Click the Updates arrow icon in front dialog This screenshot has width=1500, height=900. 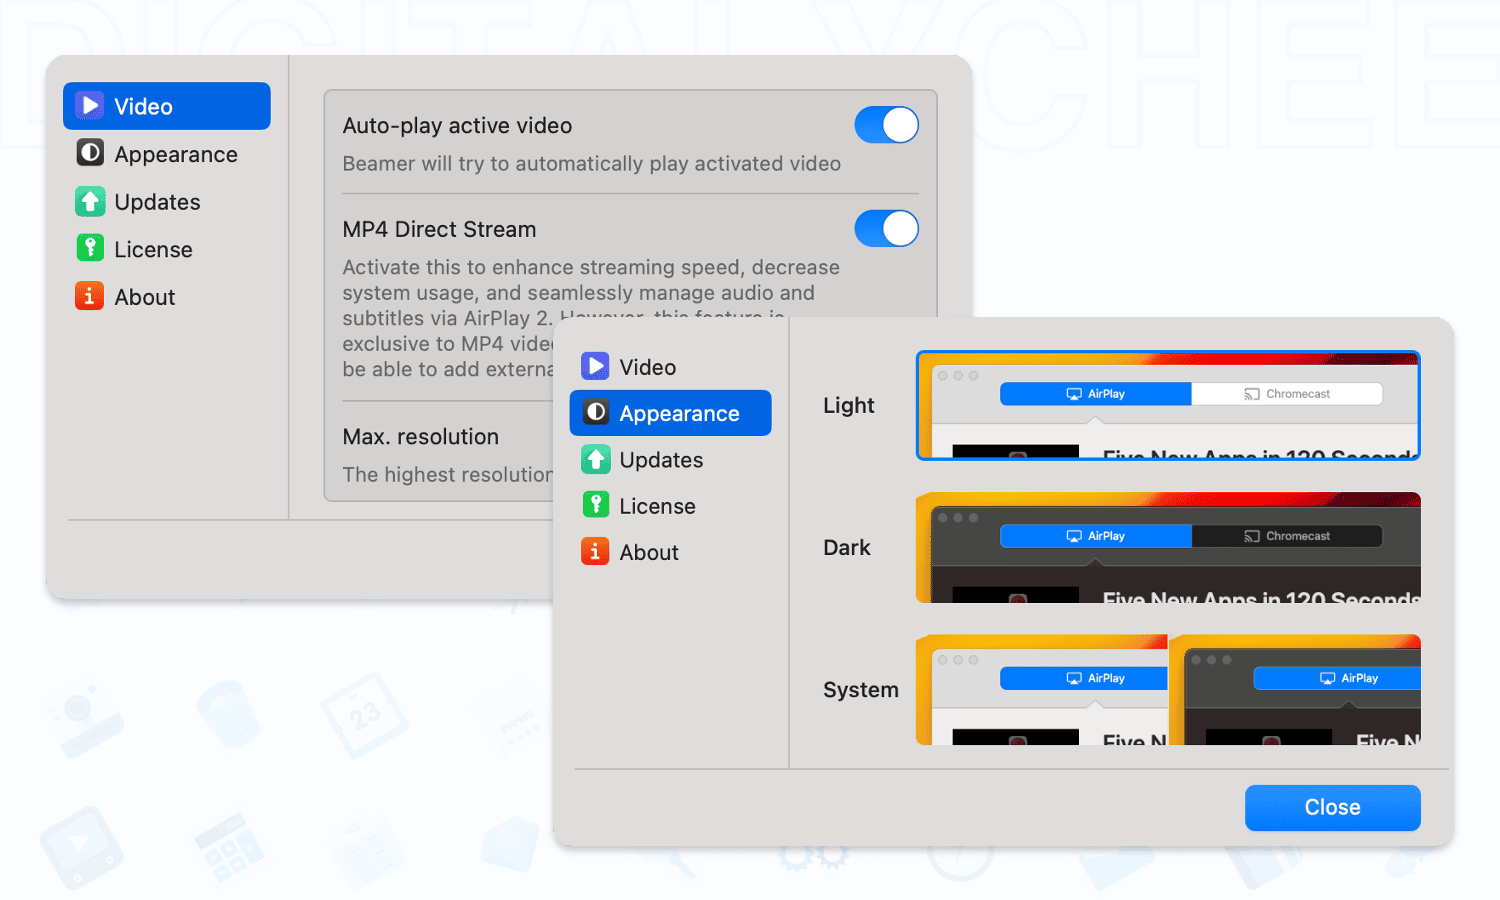pos(596,459)
